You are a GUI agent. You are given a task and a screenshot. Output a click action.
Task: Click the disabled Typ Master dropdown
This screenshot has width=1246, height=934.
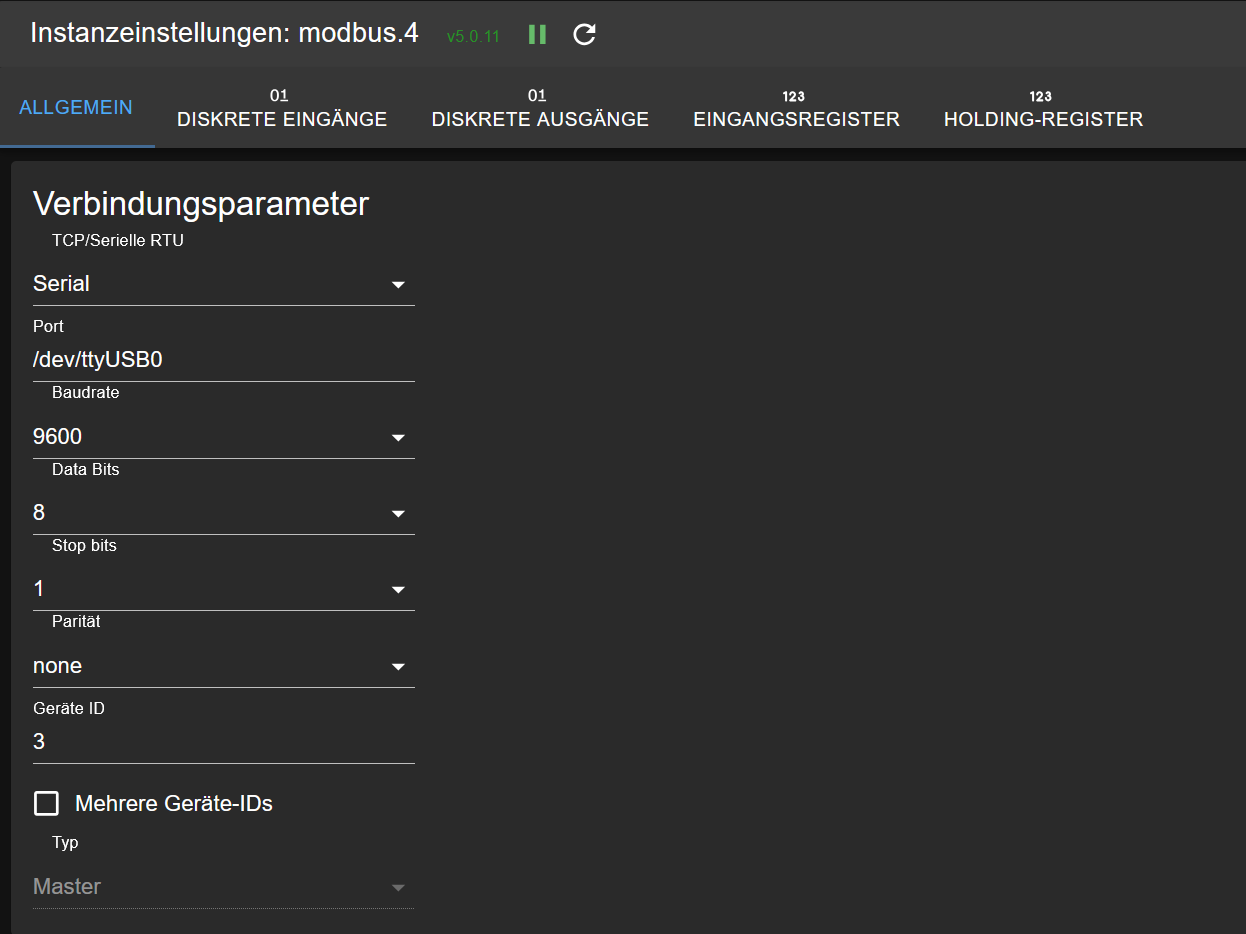(223, 887)
